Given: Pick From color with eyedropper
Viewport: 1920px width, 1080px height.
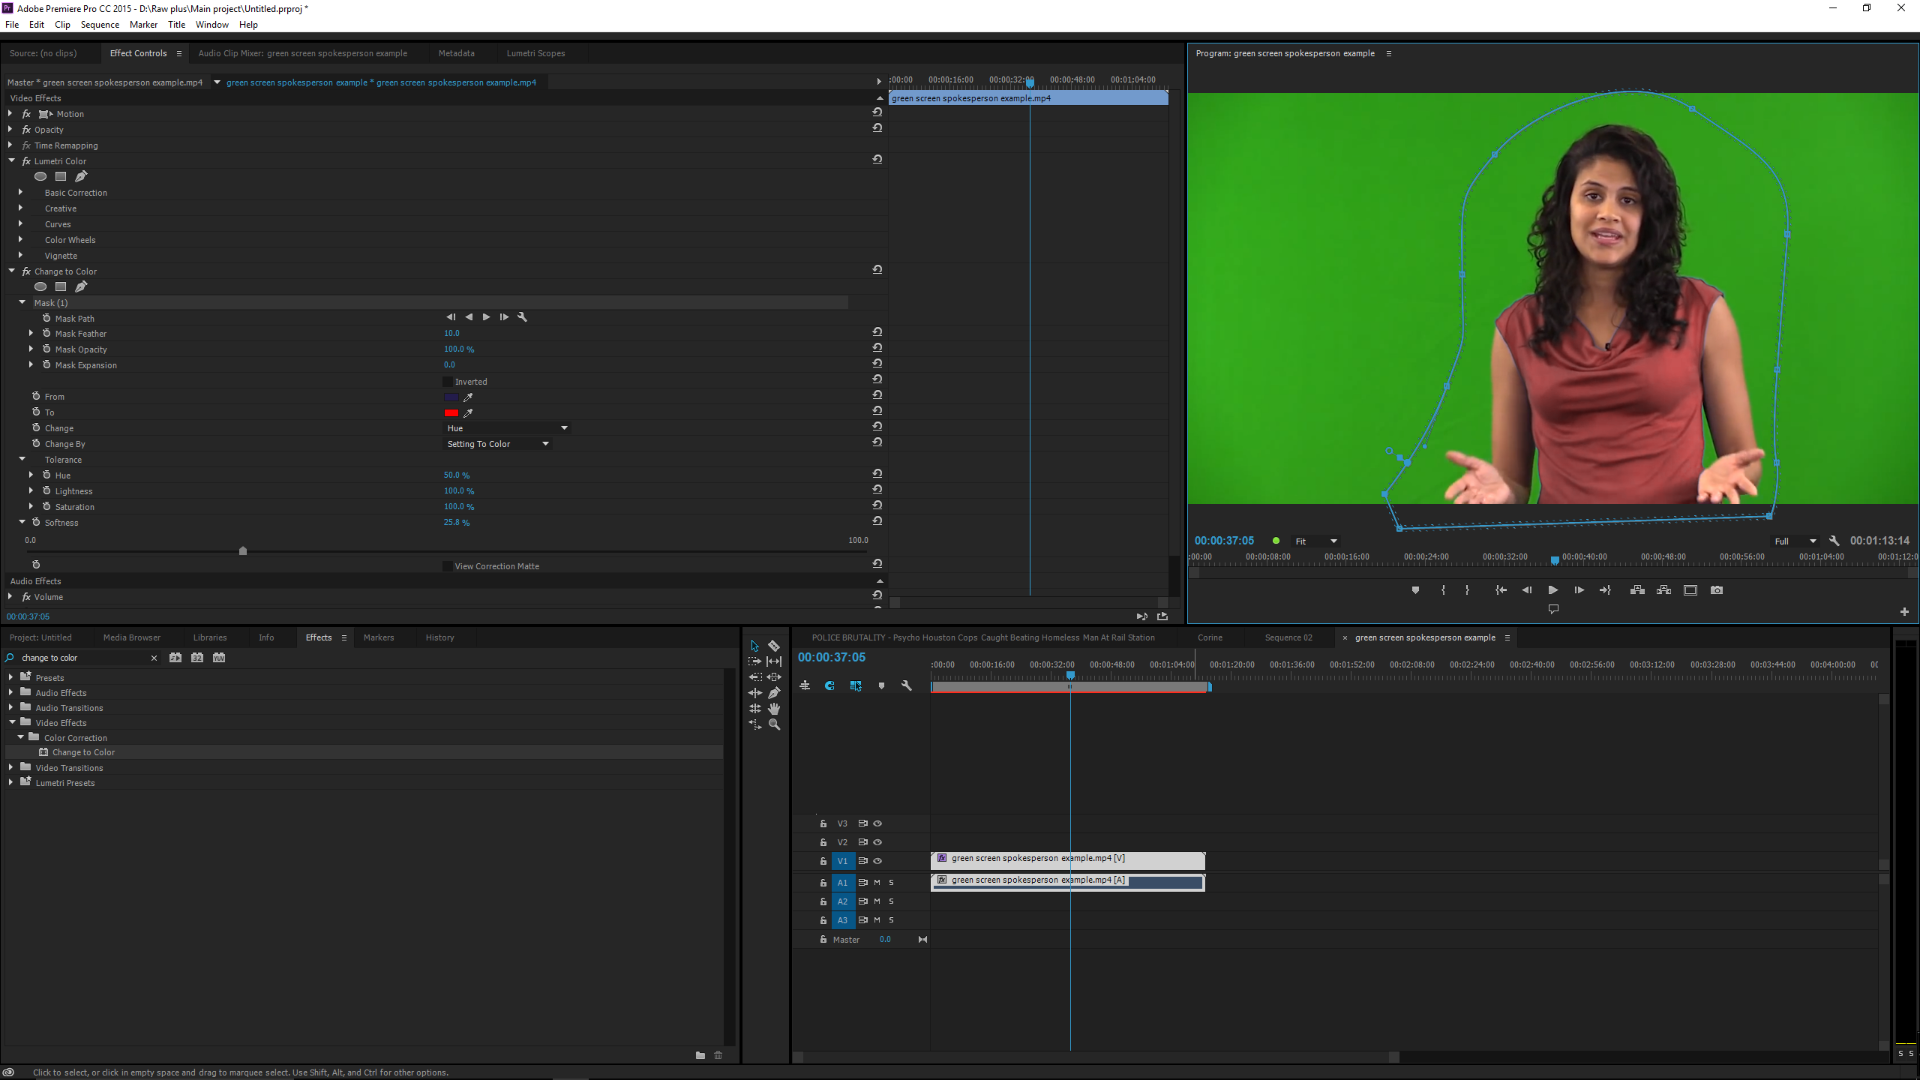Looking at the screenshot, I should pyautogui.click(x=468, y=397).
